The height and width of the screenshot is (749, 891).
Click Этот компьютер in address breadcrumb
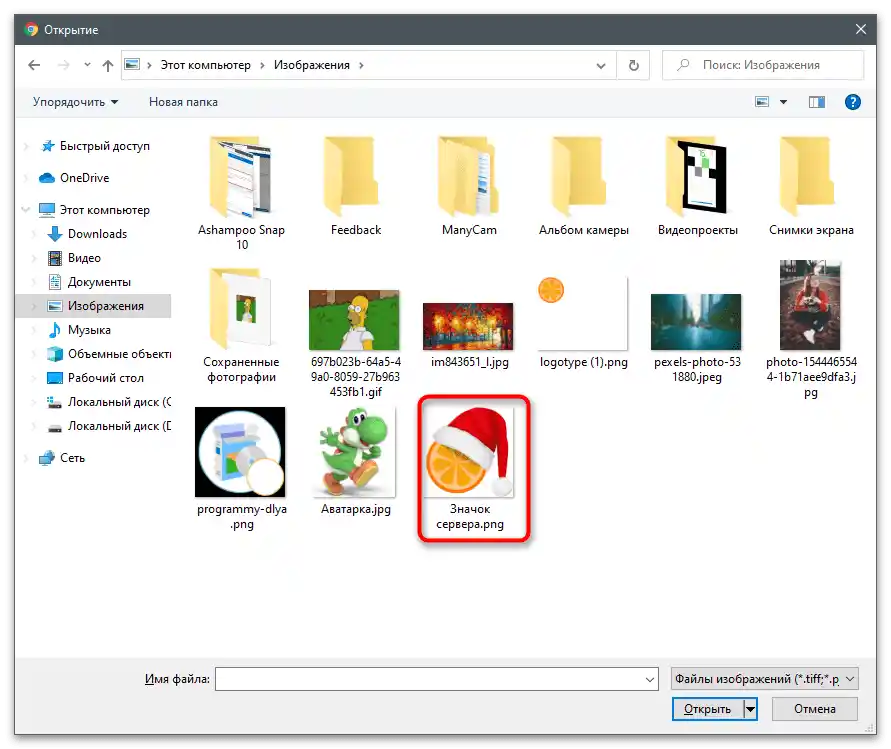[x=205, y=65]
